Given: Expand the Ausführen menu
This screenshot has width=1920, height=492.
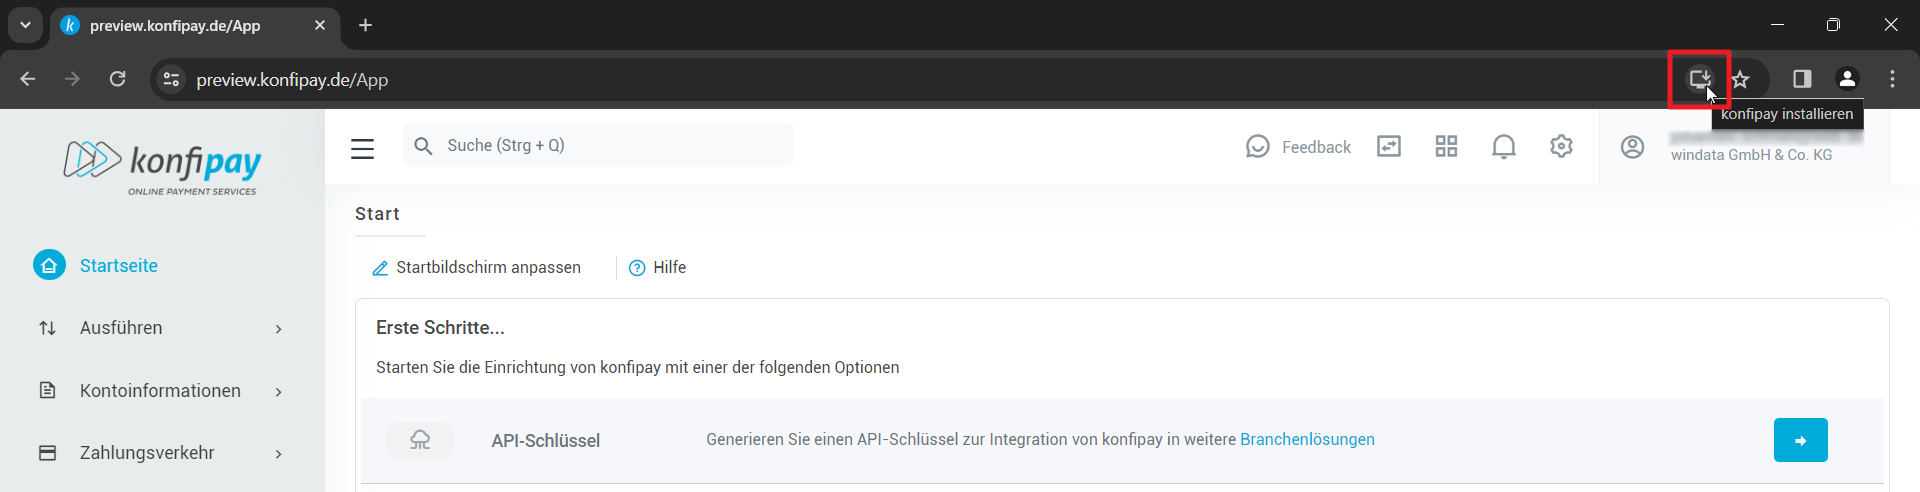Looking at the screenshot, I should (160, 328).
